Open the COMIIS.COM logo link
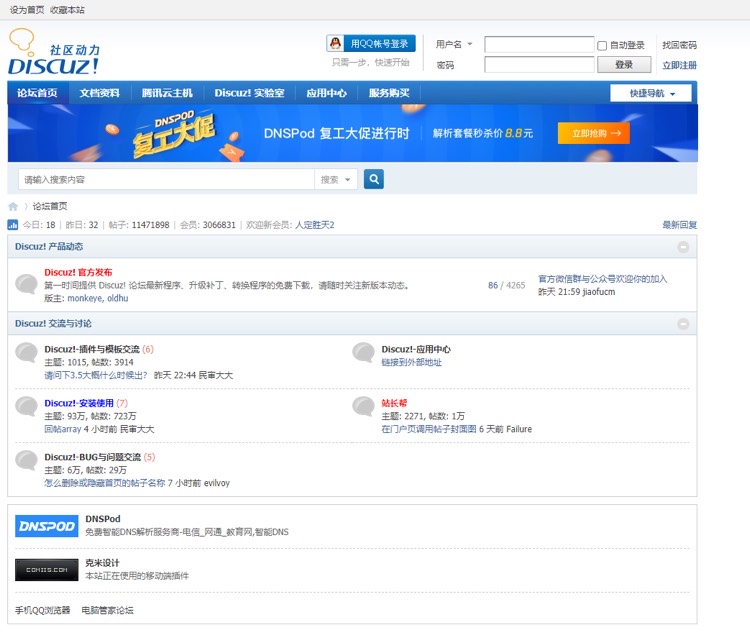 click(x=46, y=570)
